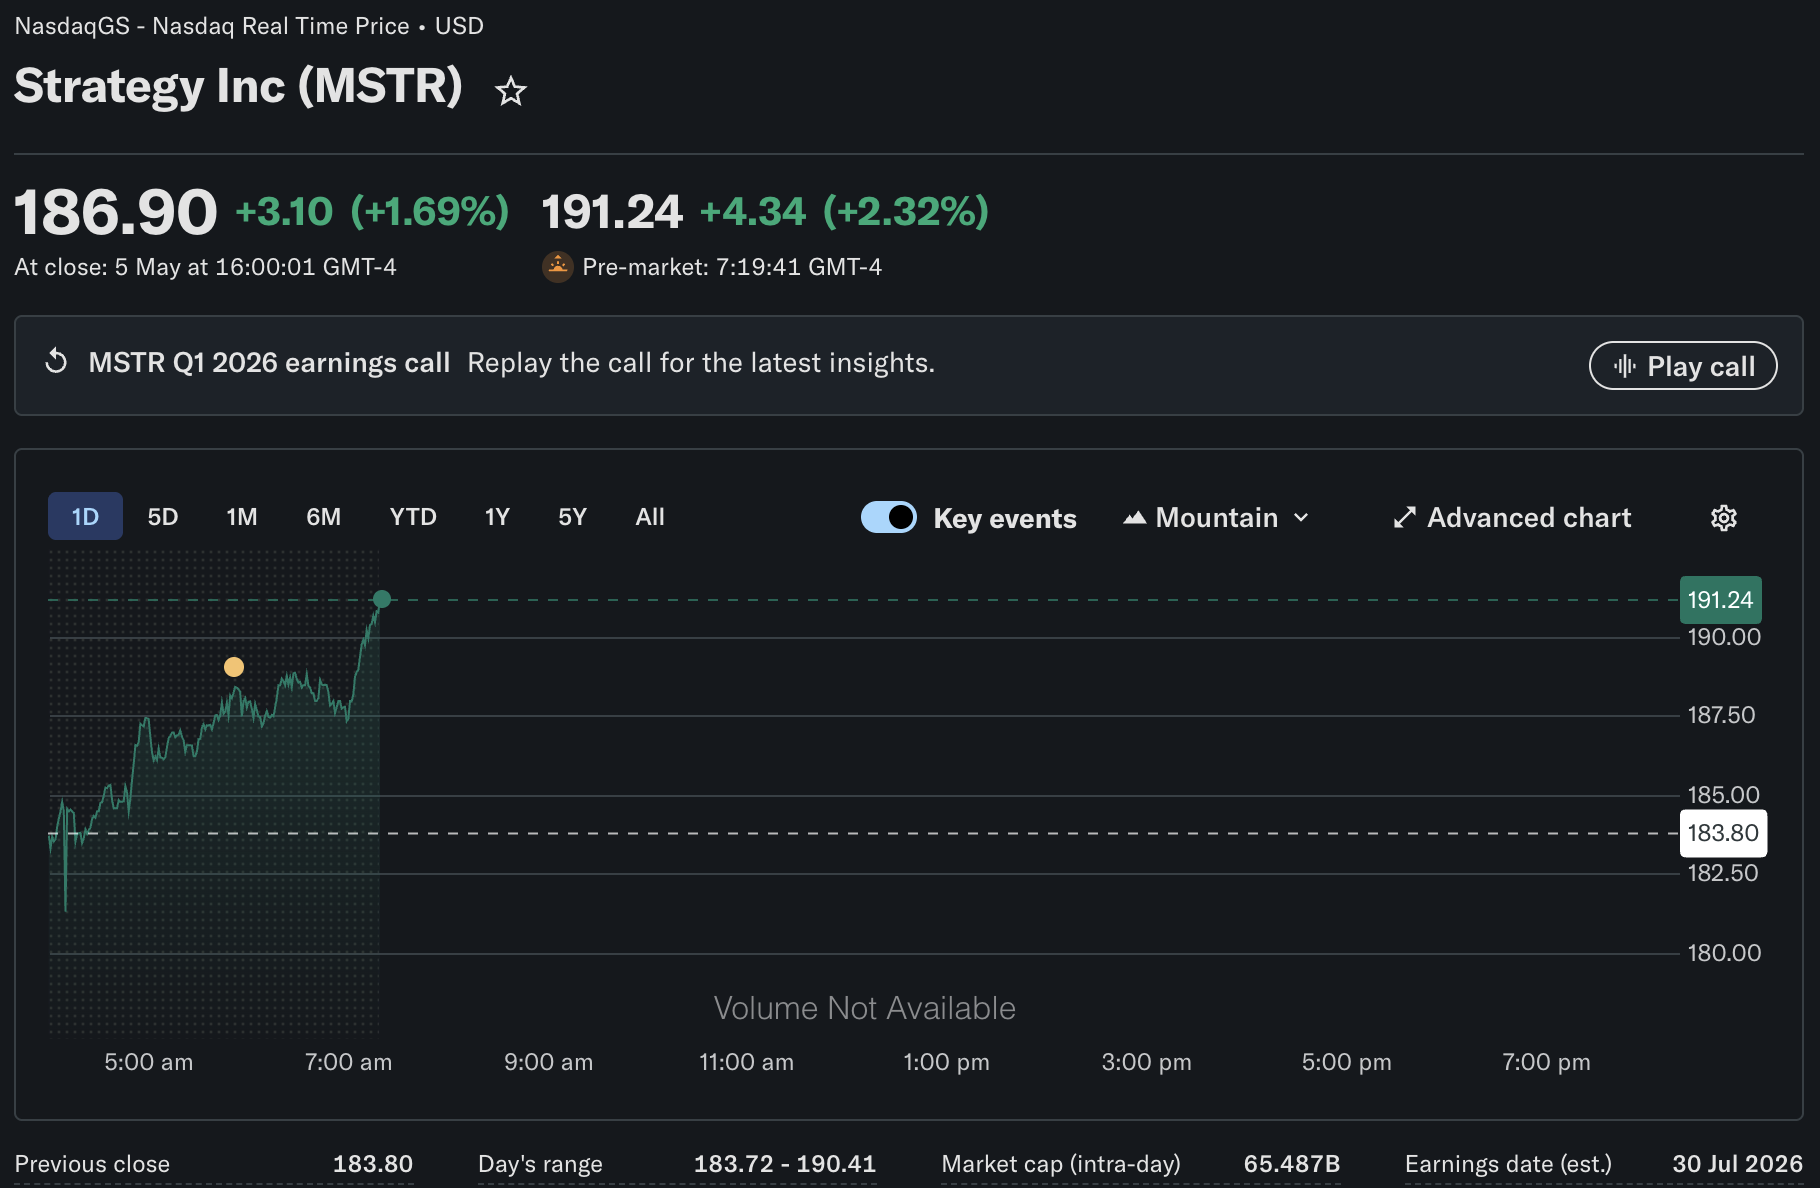Image resolution: width=1820 pixels, height=1188 pixels.
Task: Select the 1M chart range
Action: coord(242,517)
